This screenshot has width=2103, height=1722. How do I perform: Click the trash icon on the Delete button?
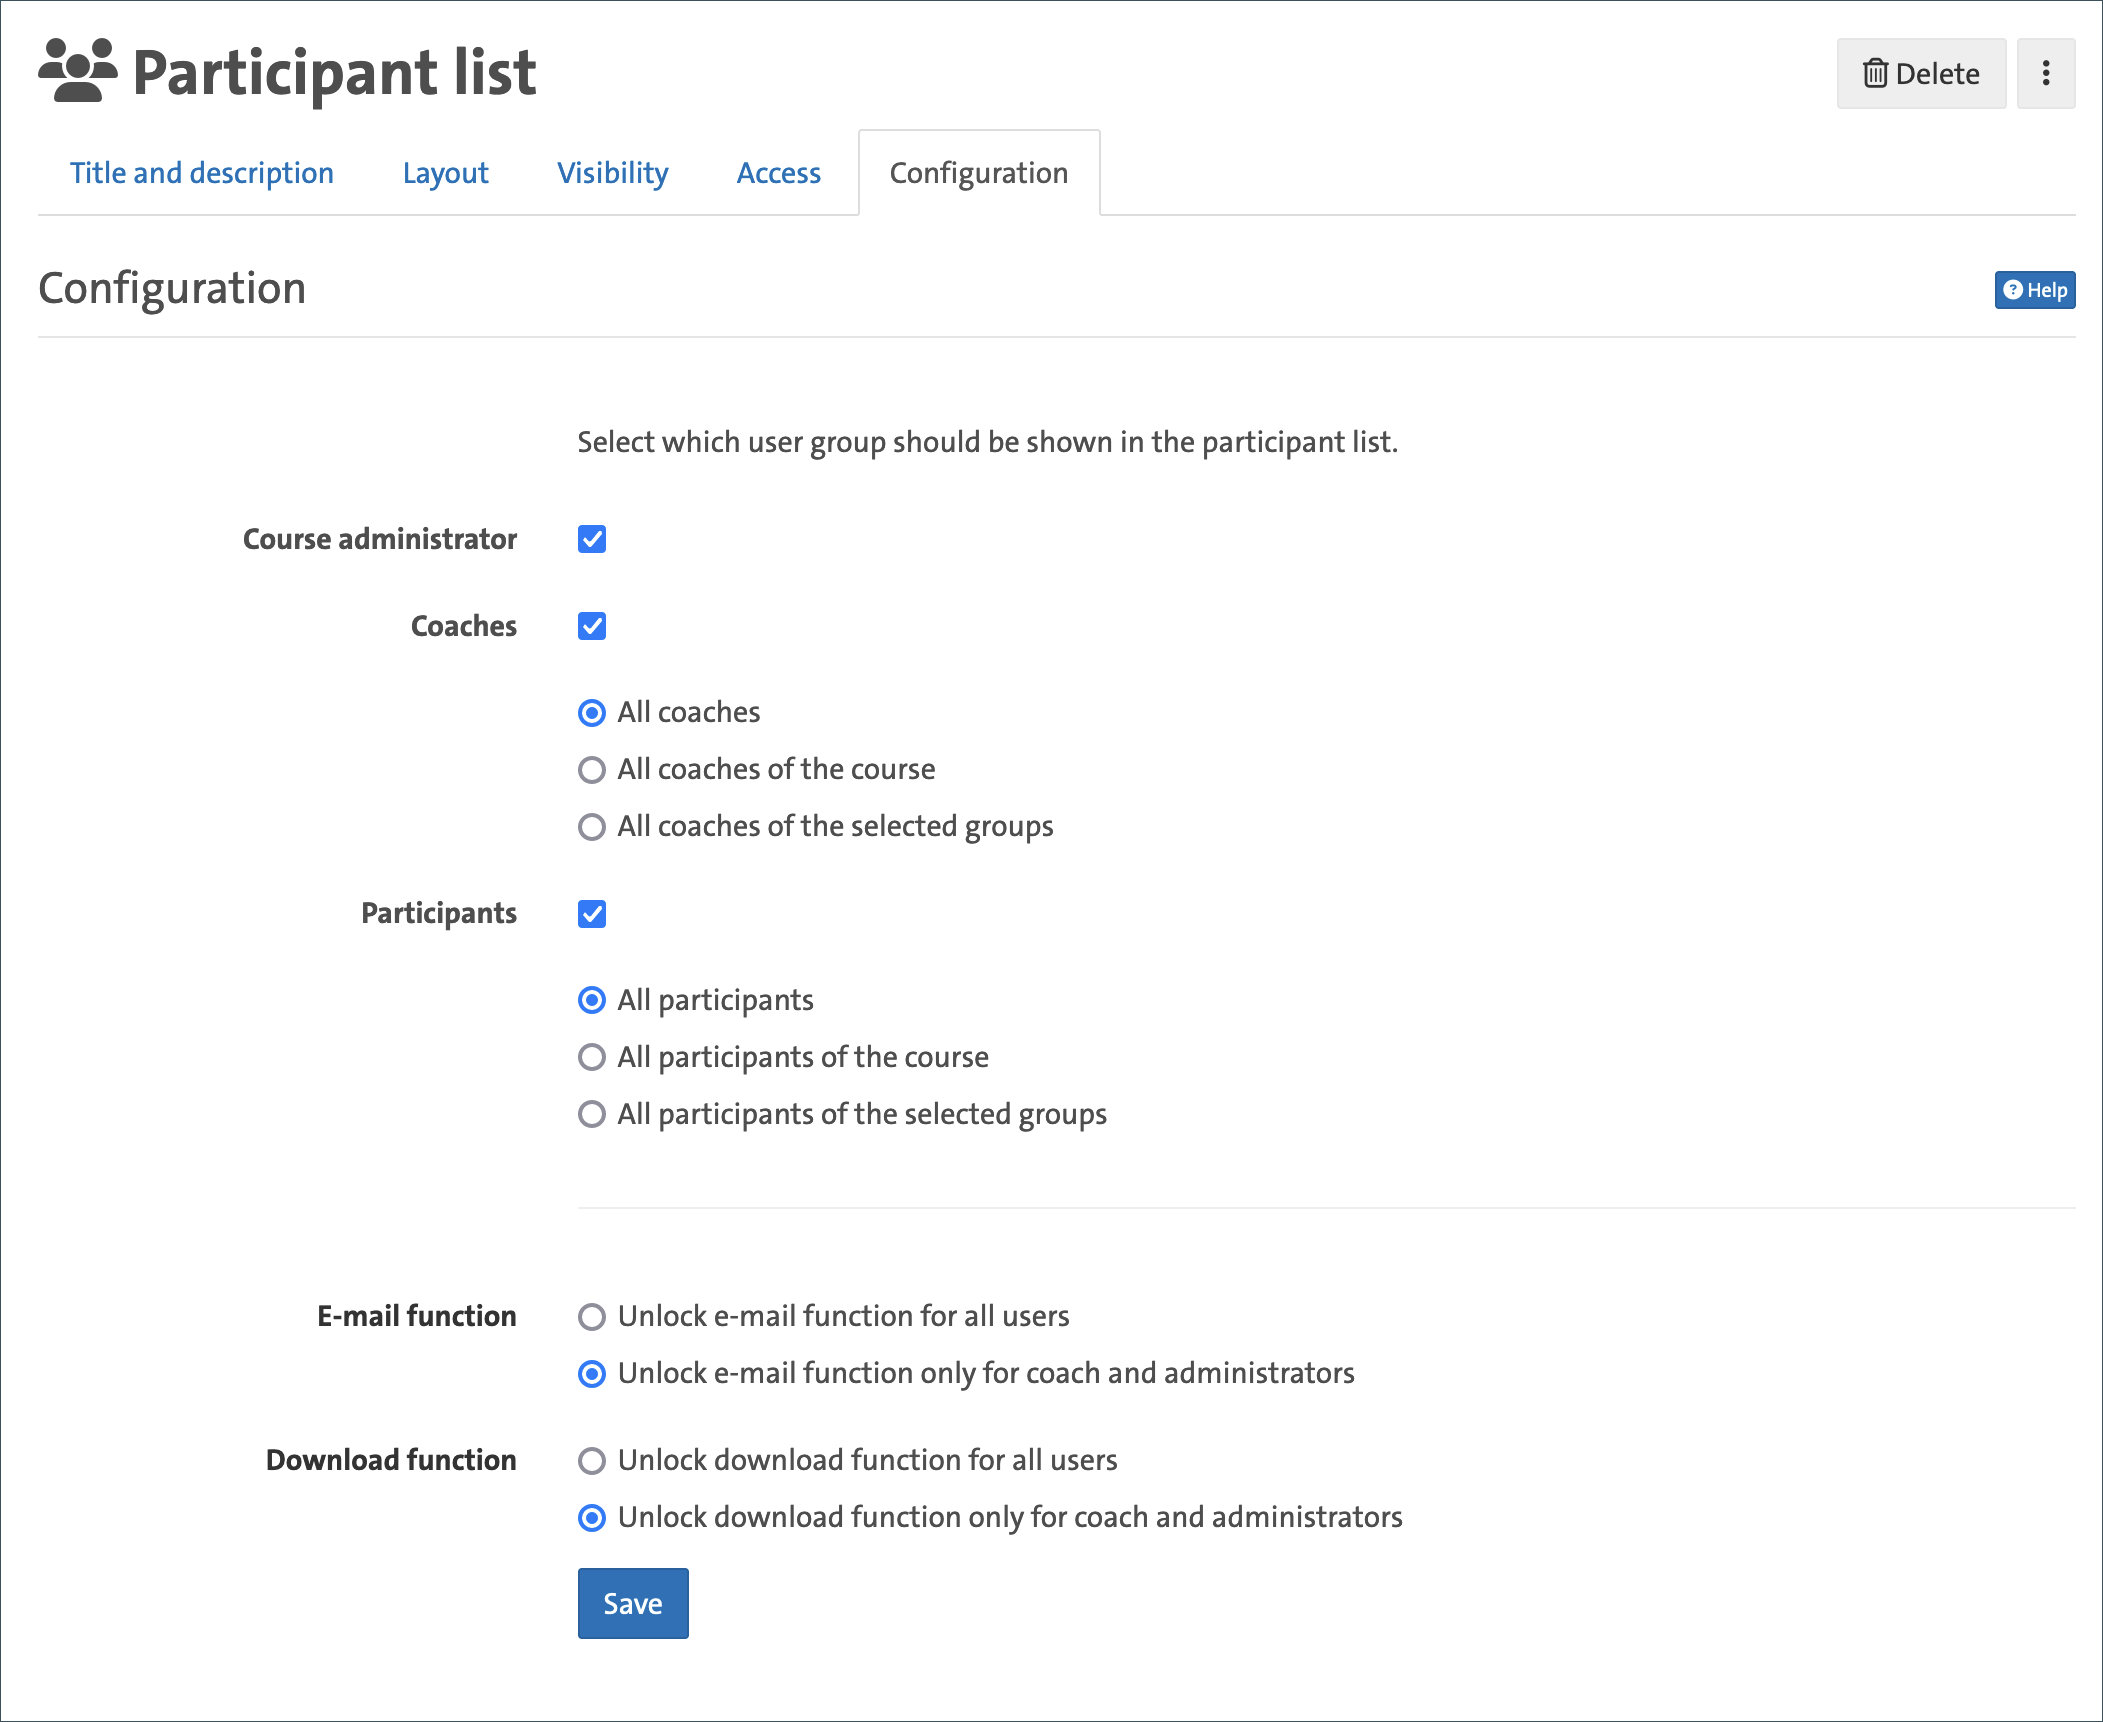point(1877,72)
